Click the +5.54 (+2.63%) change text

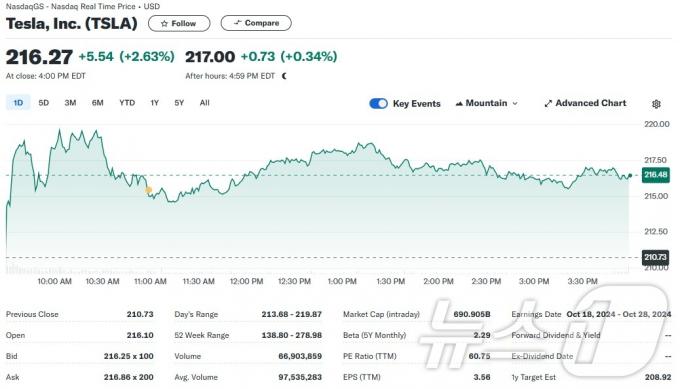tap(126, 56)
